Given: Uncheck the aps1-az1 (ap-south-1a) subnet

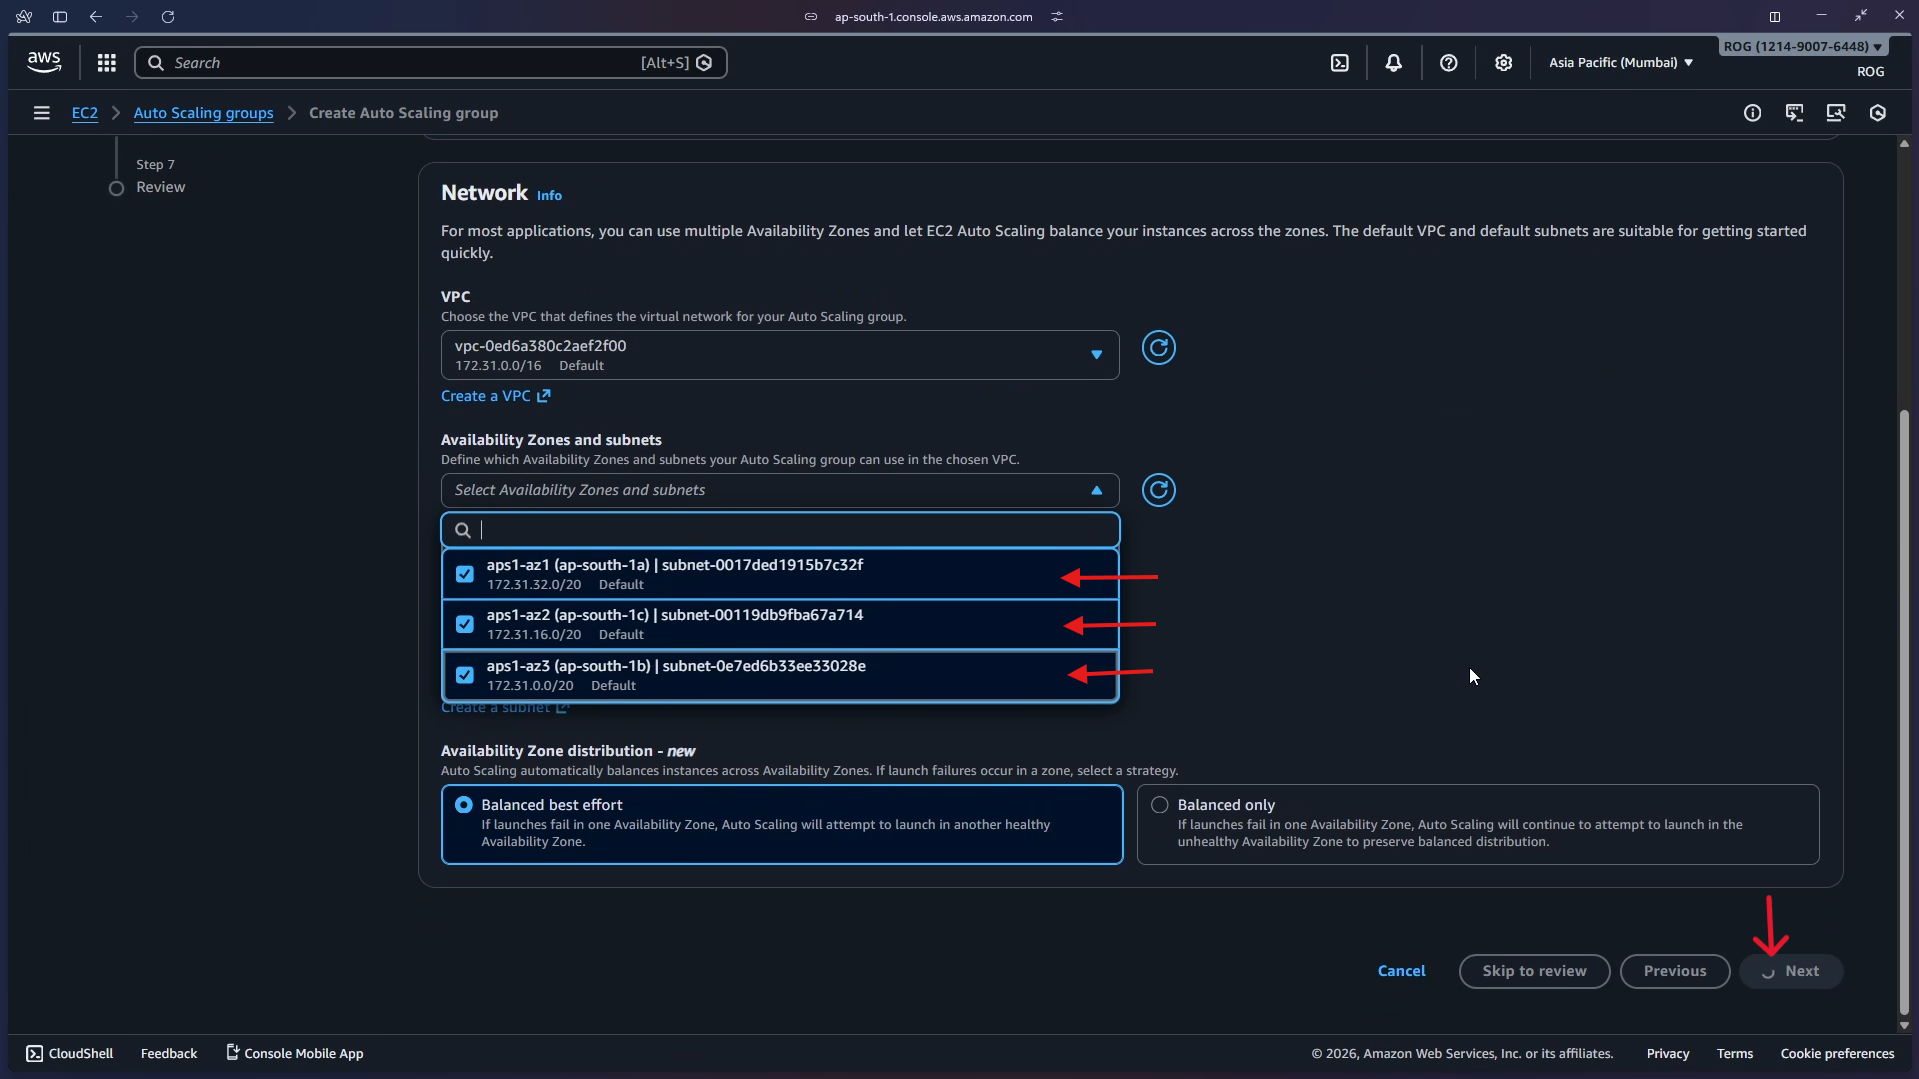Looking at the screenshot, I should click(465, 574).
